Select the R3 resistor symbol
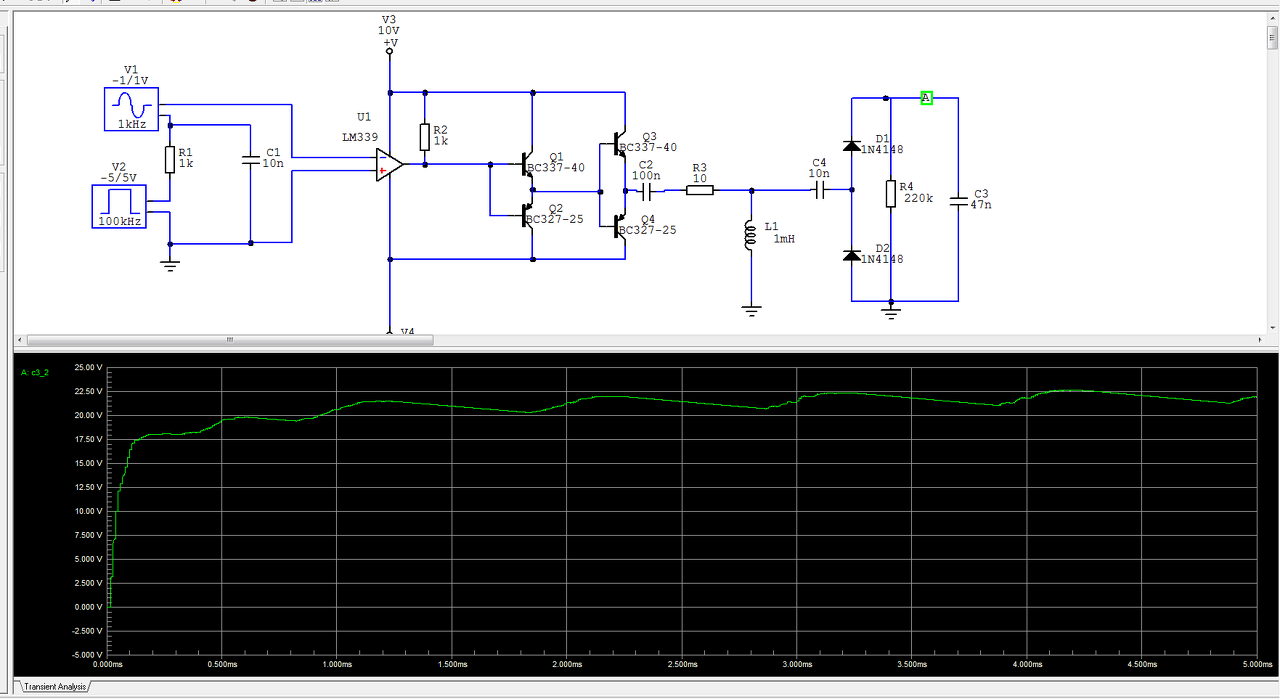Screen dimensions: 1280x699 [700, 189]
